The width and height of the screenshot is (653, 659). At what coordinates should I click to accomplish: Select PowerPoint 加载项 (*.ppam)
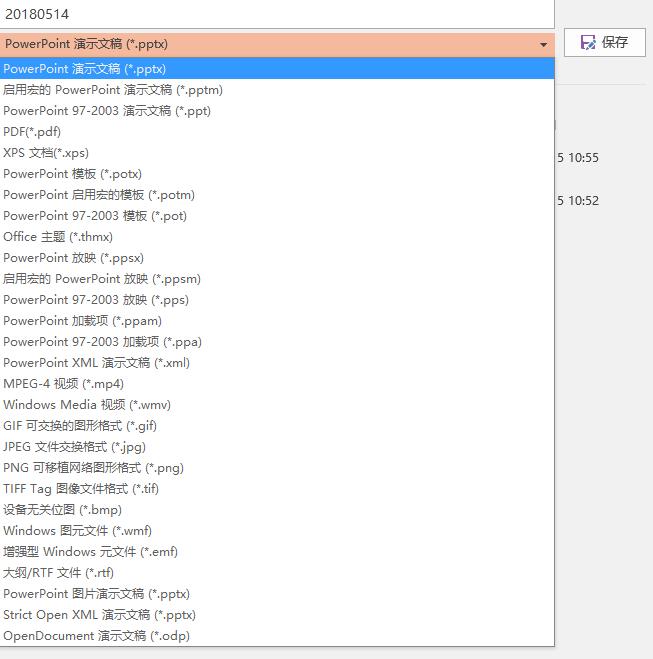277,321
